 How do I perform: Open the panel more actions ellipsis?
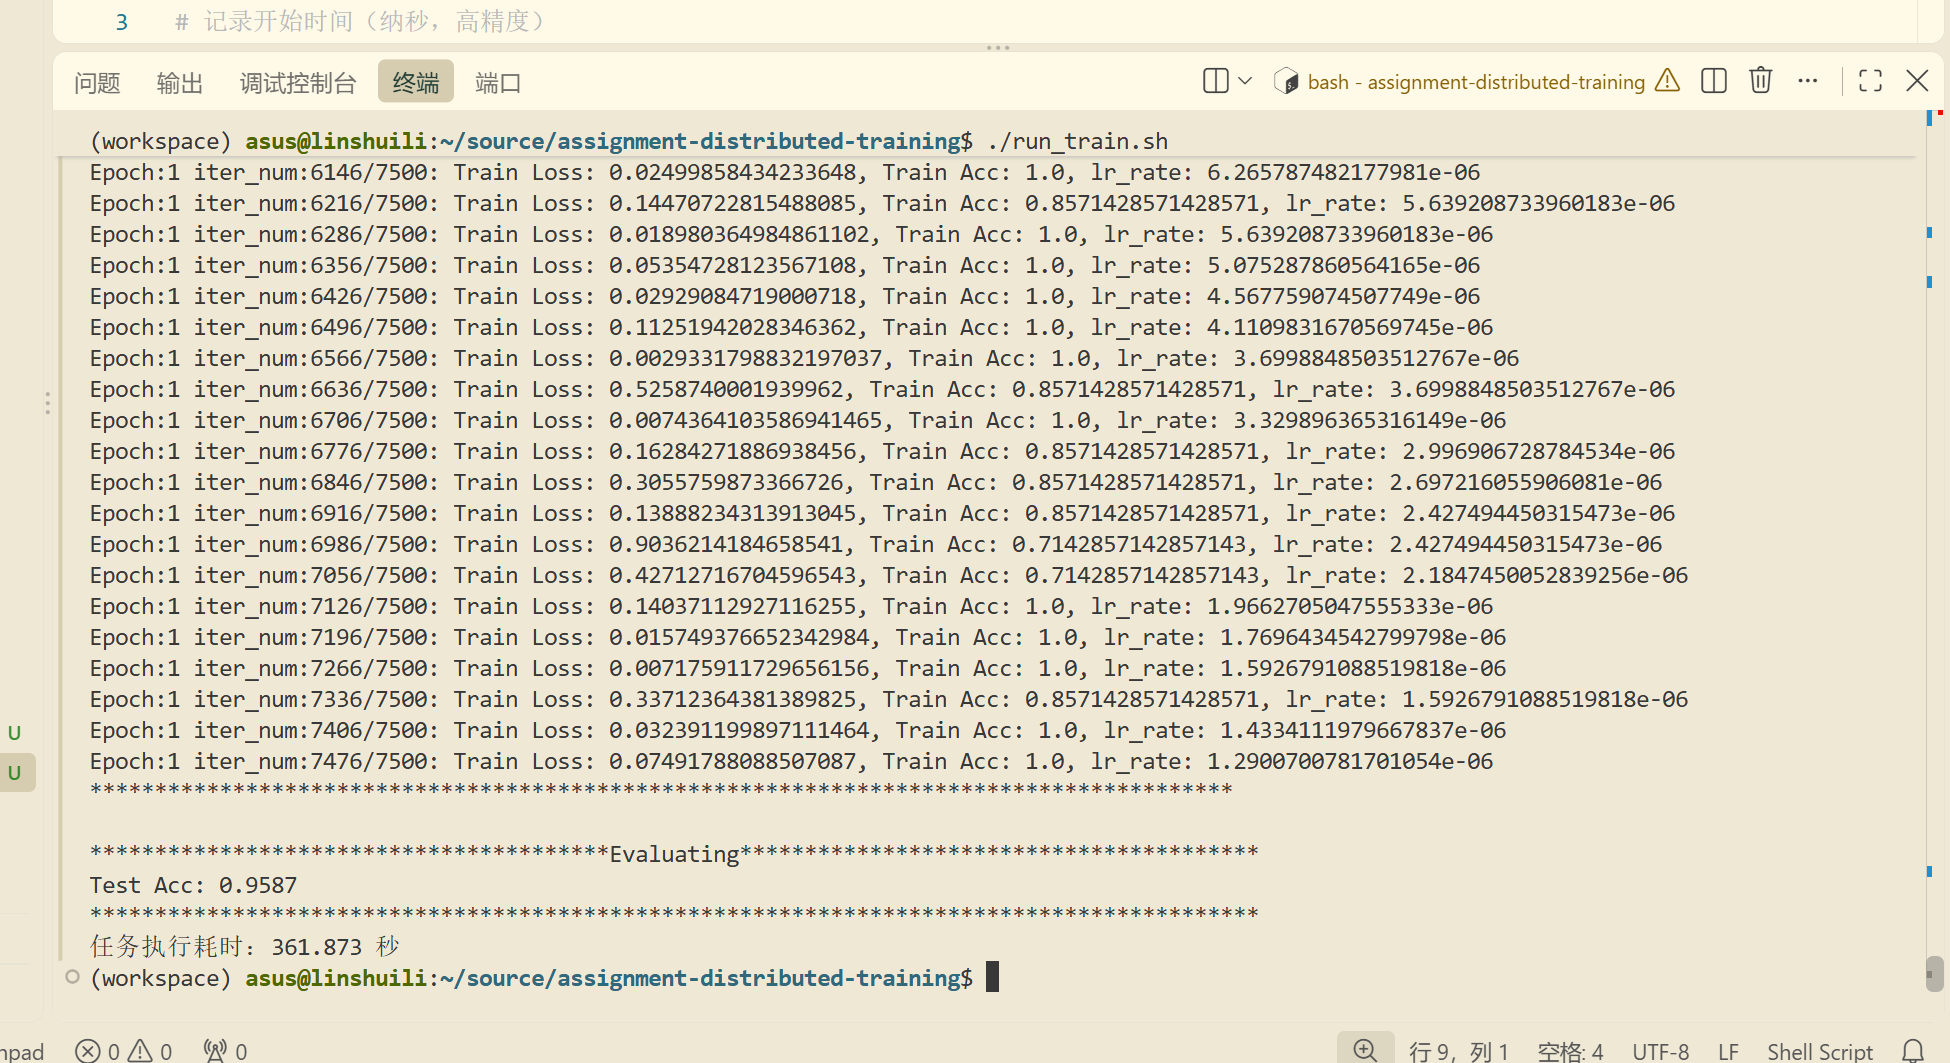(x=1808, y=81)
